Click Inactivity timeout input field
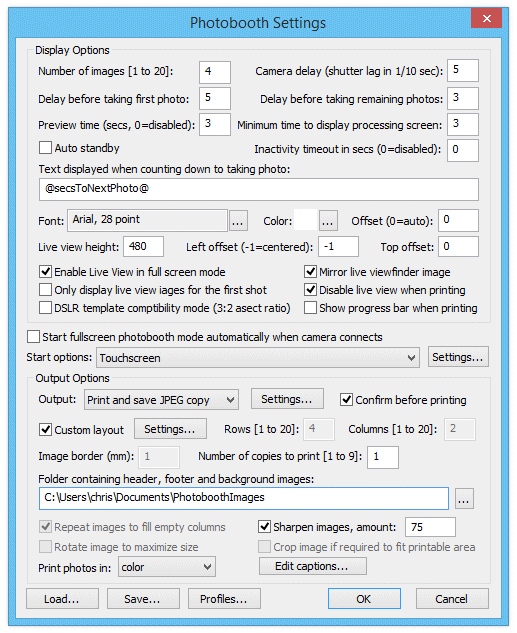This screenshot has height=633, width=517. pyautogui.click(x=463, y=150)
